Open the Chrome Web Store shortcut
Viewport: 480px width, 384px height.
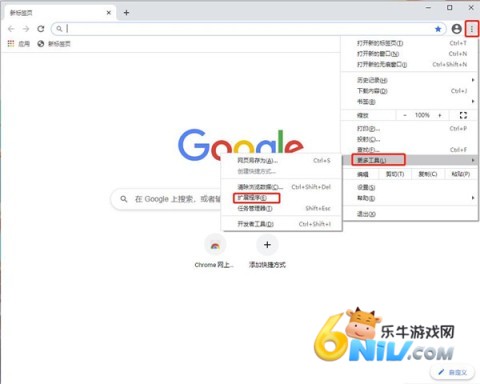tap(215, 246)
